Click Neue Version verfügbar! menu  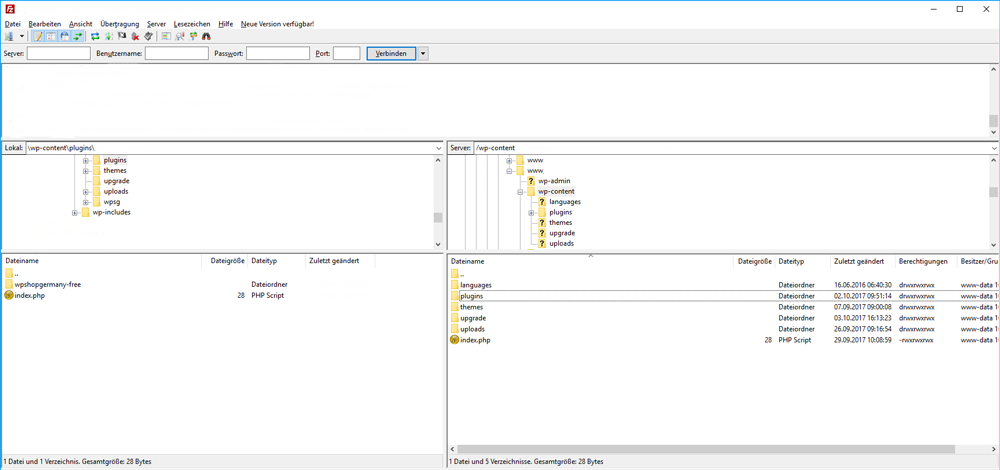click(x=277, y=24)
